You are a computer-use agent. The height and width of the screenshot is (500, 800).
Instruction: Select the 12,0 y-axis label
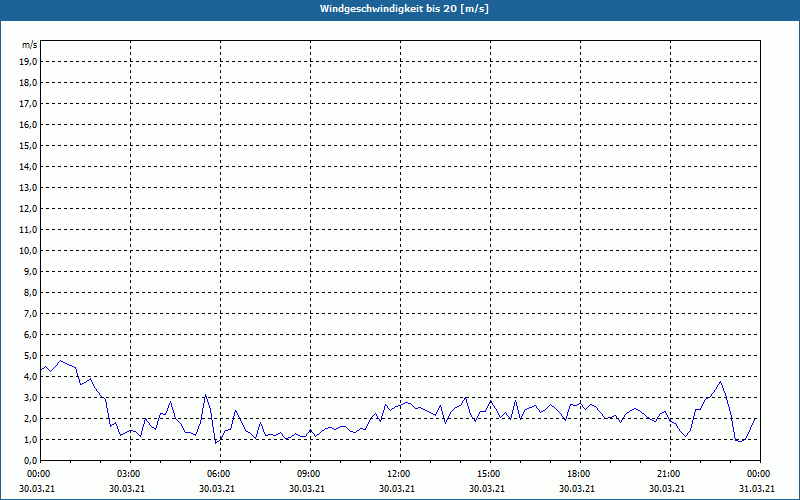(x=28, y=209)
